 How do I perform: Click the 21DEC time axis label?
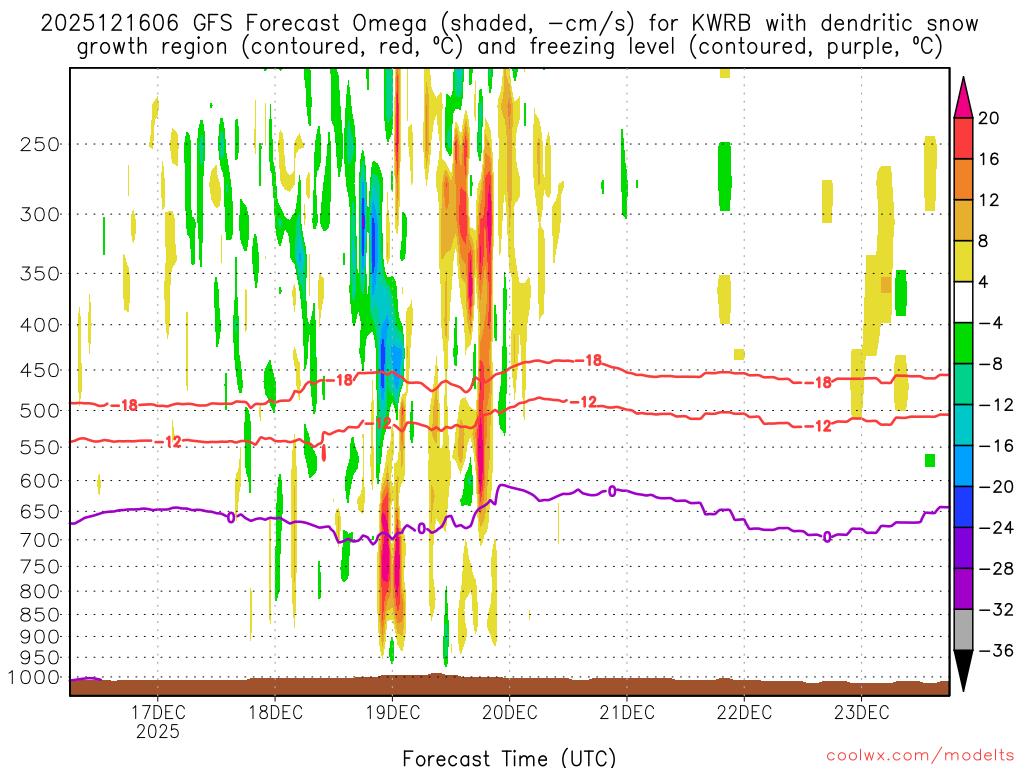[627, 712]
